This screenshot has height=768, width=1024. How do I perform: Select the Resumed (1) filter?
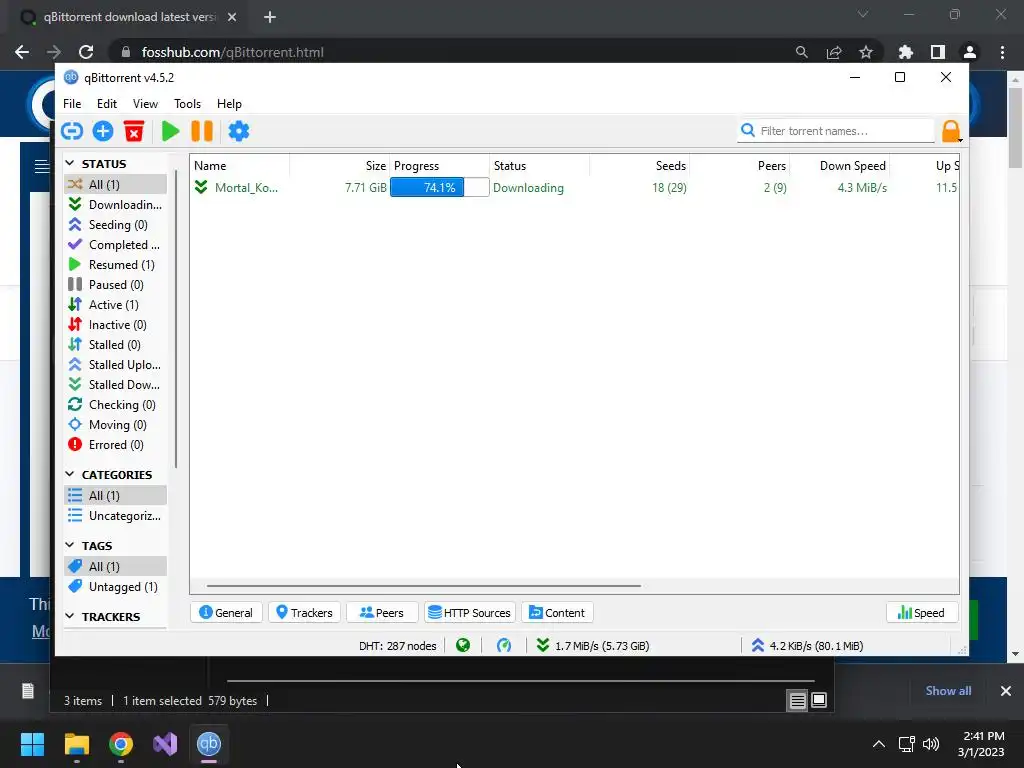click(116, 264)
